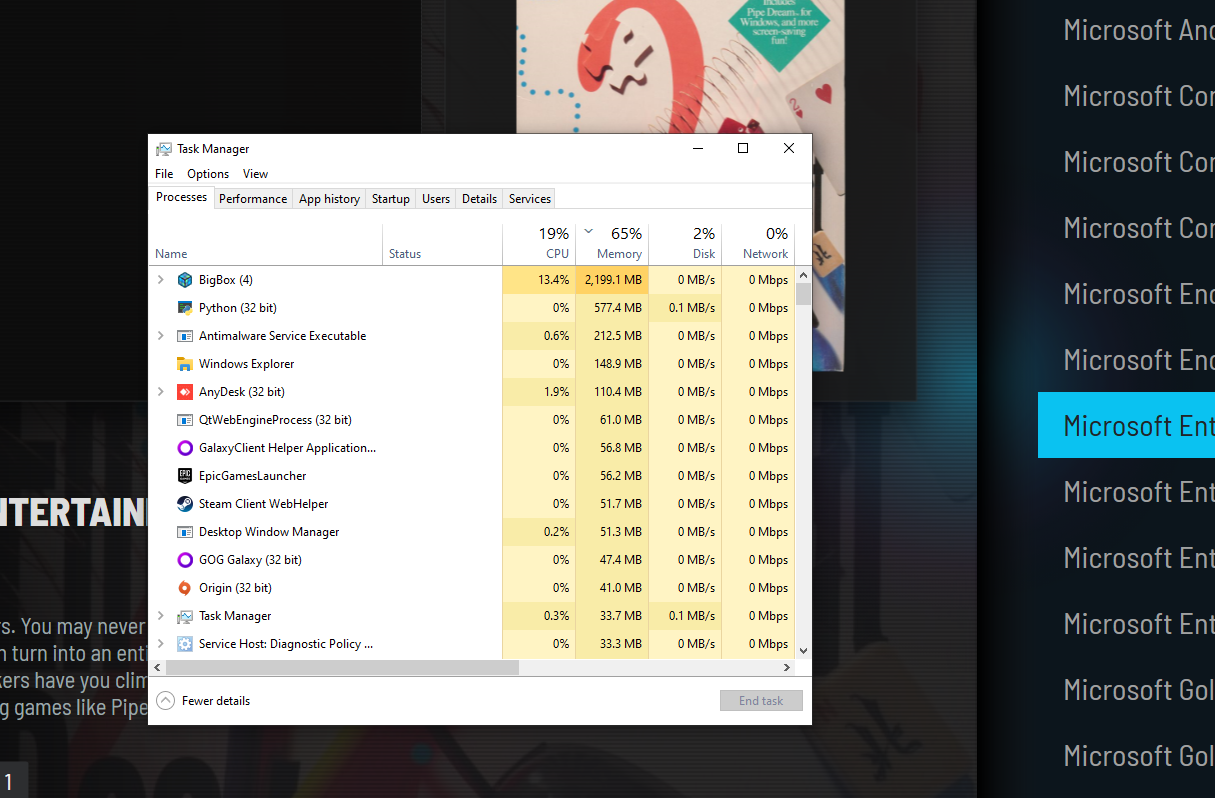This screenshot has width=1215, height=798.
Task: Click the Python (32 bit) process icon
Action: point(184,308)
